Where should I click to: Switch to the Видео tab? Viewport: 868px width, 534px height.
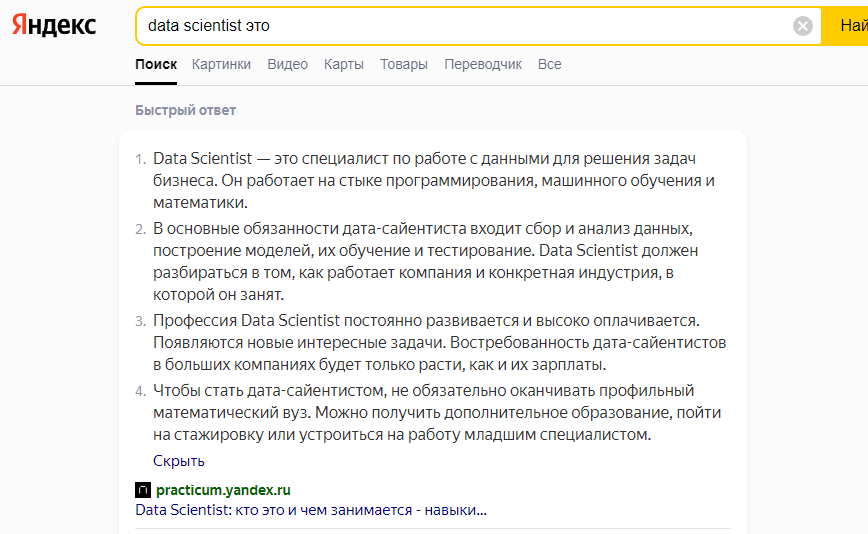pyautogui.click(x=287, y=64)
